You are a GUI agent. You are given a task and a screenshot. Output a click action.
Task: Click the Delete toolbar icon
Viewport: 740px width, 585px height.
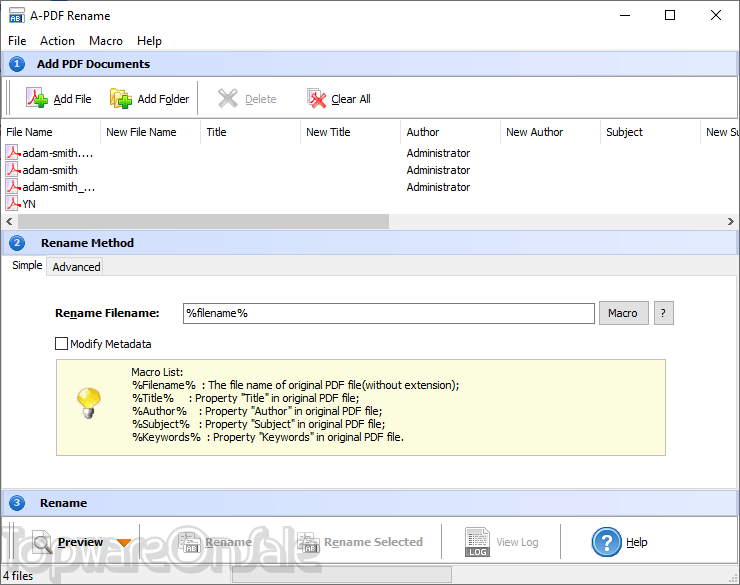[227, 98]
